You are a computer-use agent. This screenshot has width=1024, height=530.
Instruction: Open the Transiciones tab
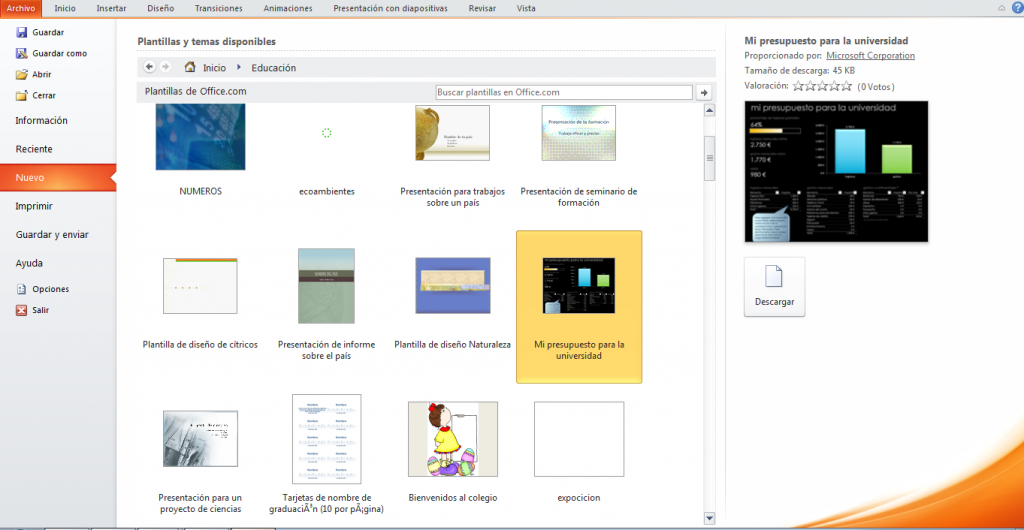pos(219,8)
